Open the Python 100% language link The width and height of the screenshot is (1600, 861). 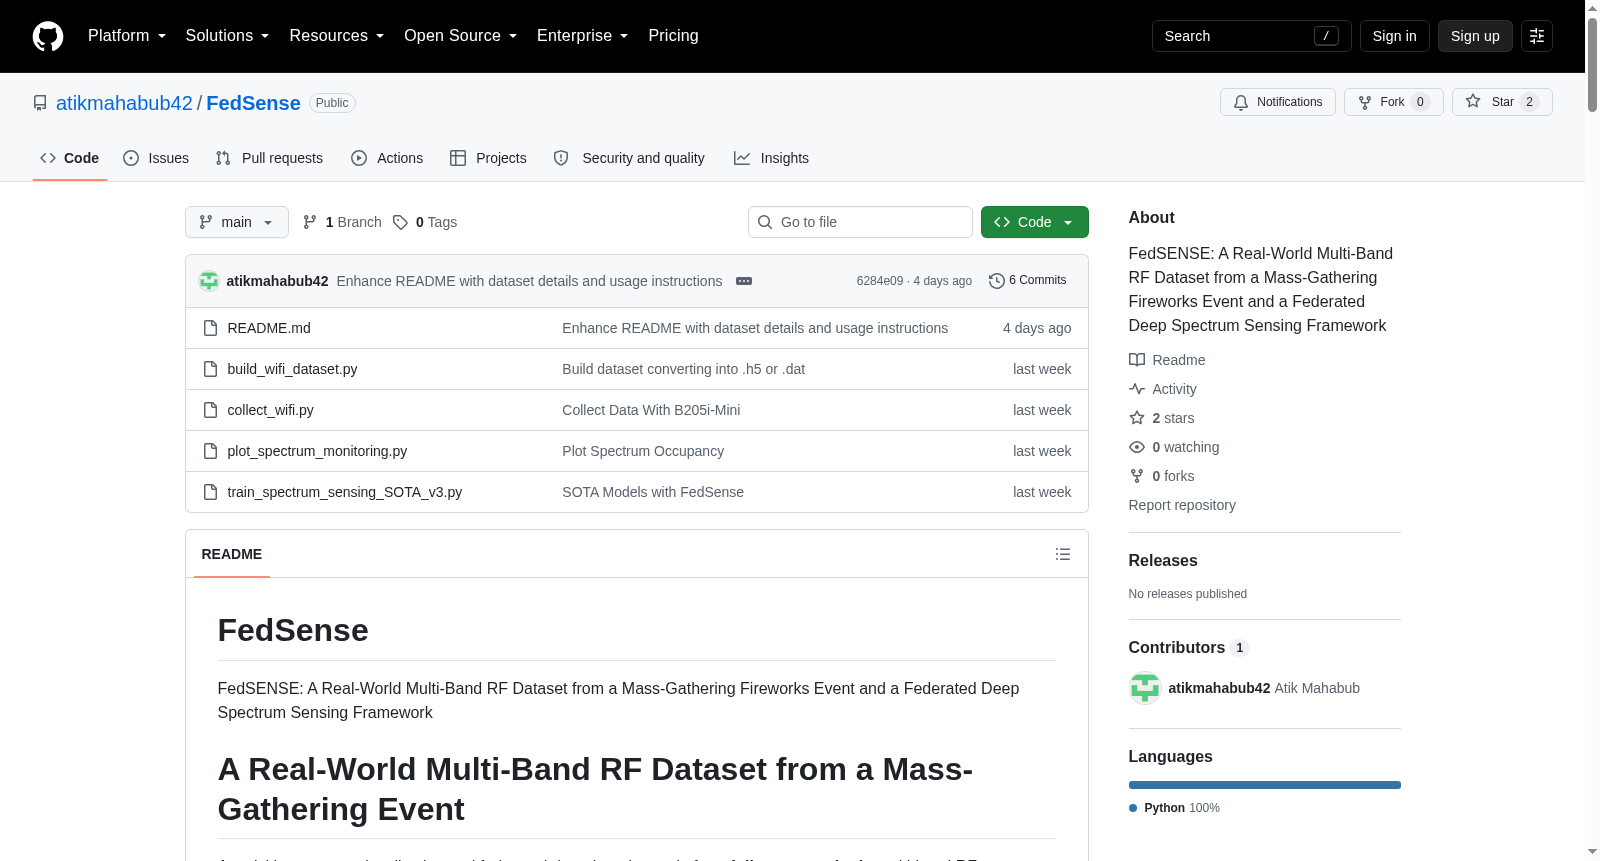click(1175, 808)
